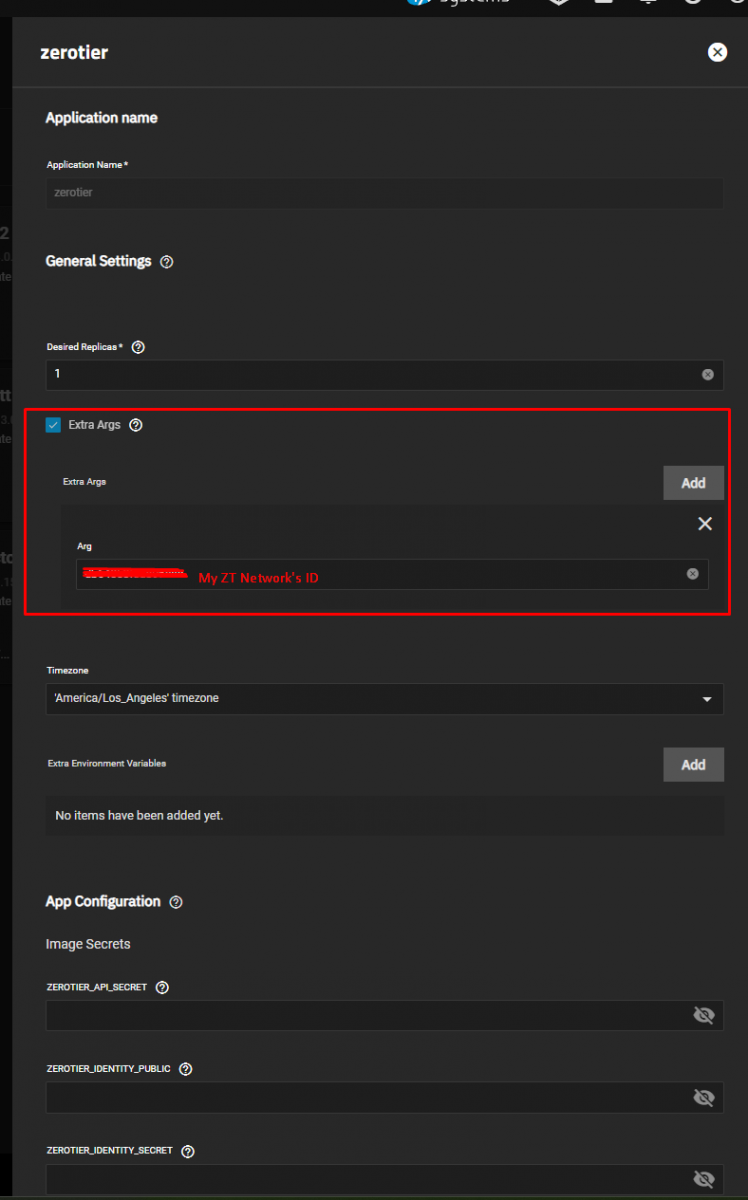Viewport: 748px width, 1200px height.
Task: Select 'No items have been added yet.' text
Action: click(x=139, y=816)
